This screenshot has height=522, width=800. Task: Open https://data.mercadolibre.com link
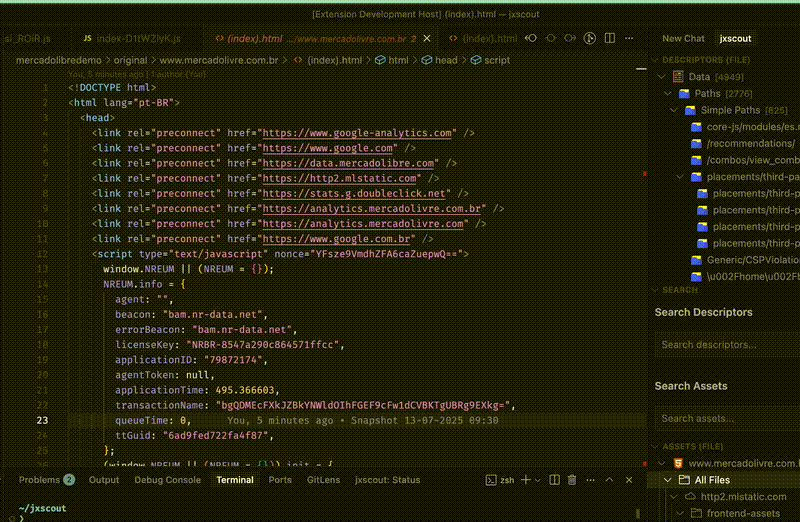[348, 163]
